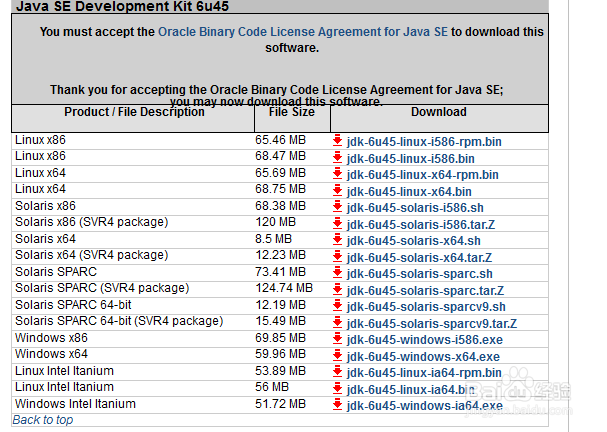Click download arrow icon for jdk-6u45-linux-x64.bin
This screenshot has height=432, width=607.
pos(338,190)
